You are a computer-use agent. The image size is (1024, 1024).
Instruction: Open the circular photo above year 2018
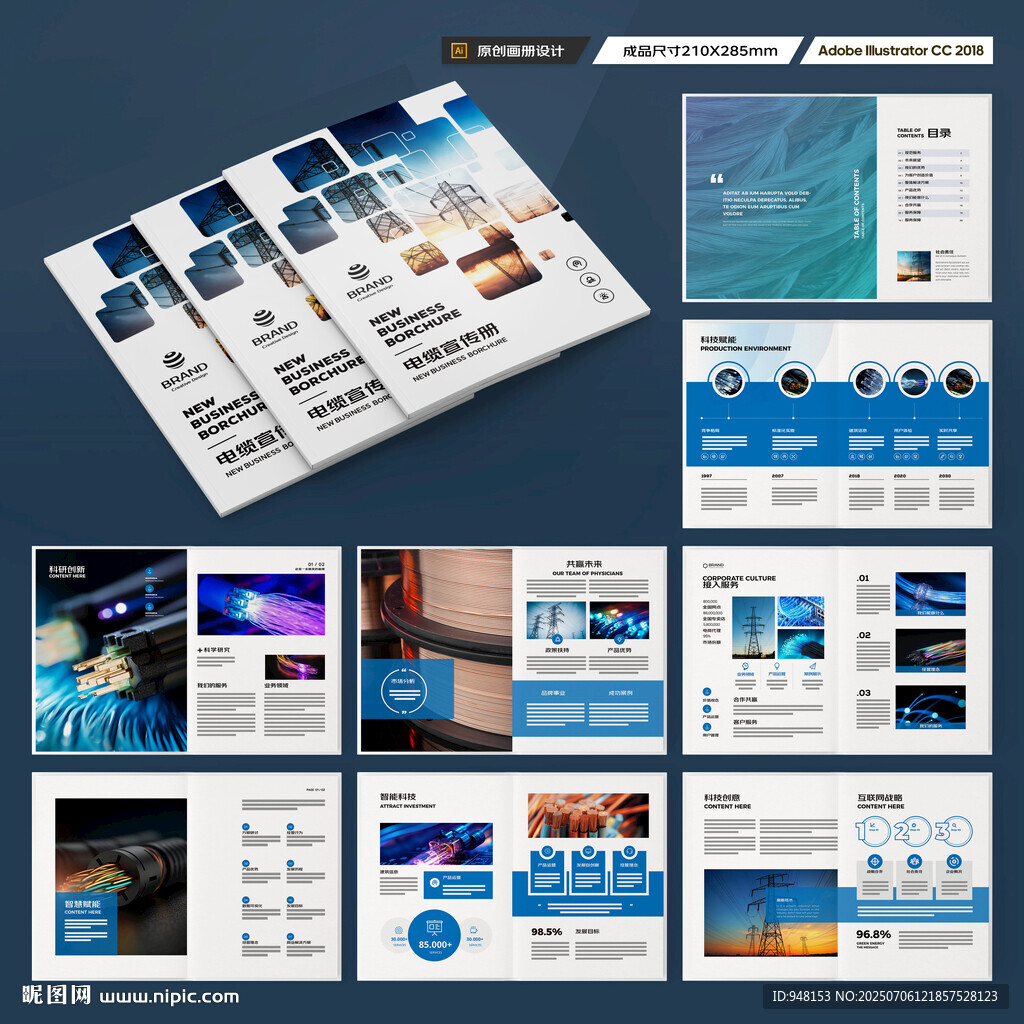coord(869,381)
